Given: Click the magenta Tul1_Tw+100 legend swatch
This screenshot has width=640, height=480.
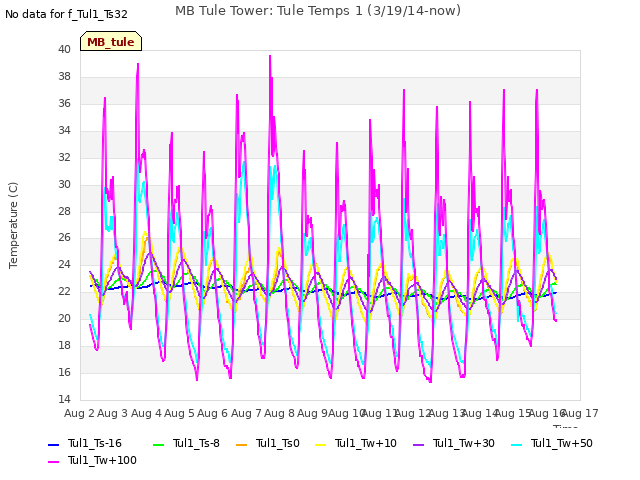Looking at the screenshot, I should (53, 462).
